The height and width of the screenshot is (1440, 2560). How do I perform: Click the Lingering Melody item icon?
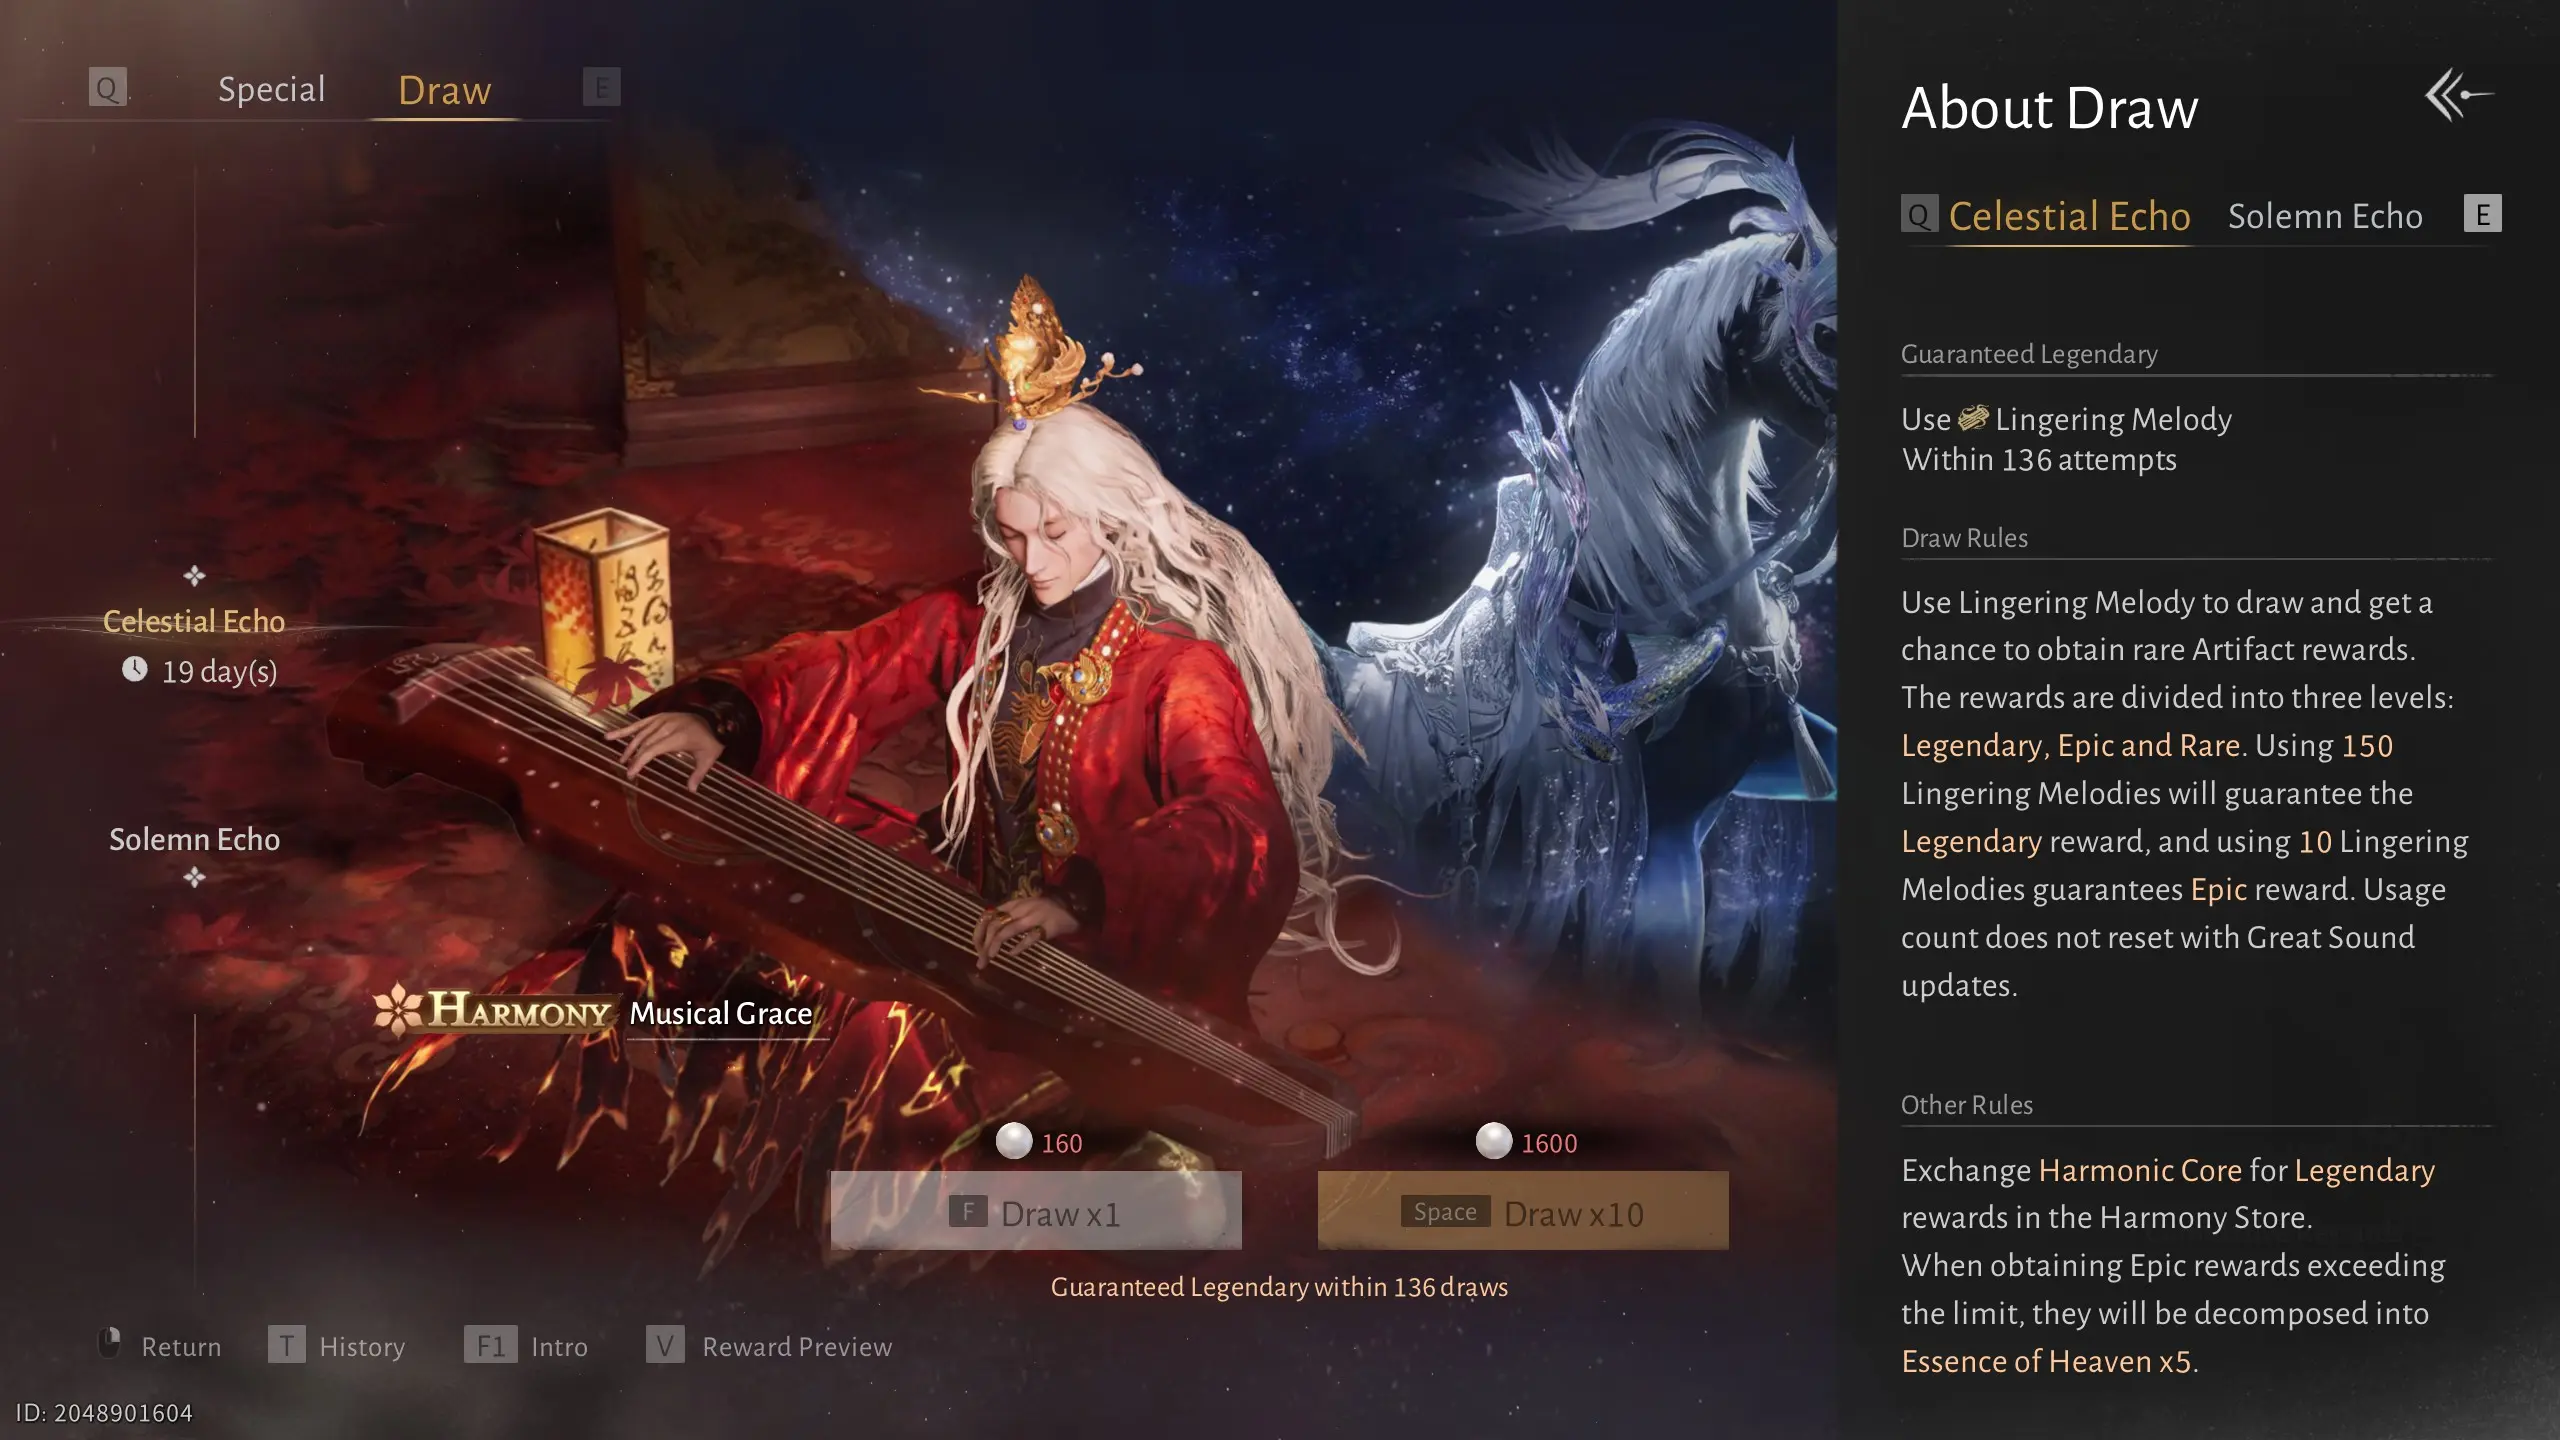coord(1972,418)
